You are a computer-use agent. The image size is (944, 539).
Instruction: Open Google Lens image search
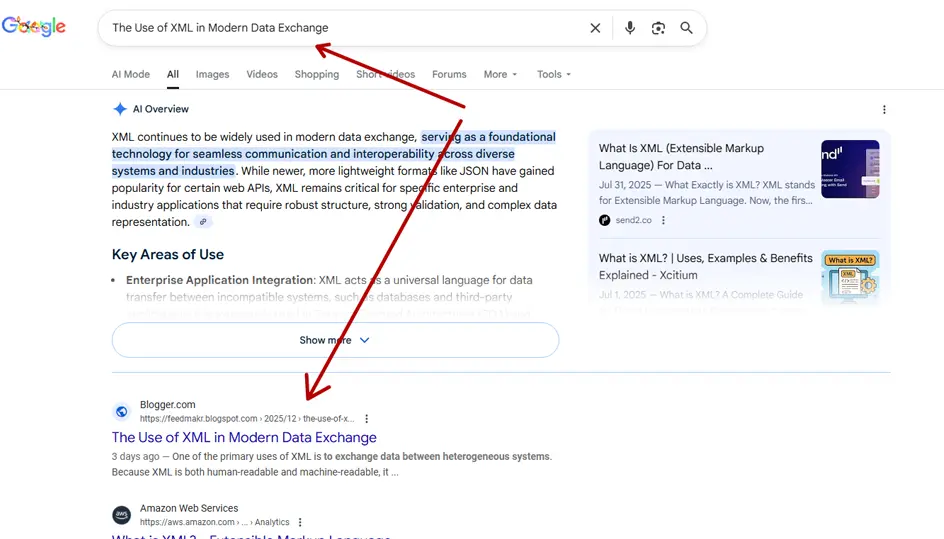coord(658,28)
